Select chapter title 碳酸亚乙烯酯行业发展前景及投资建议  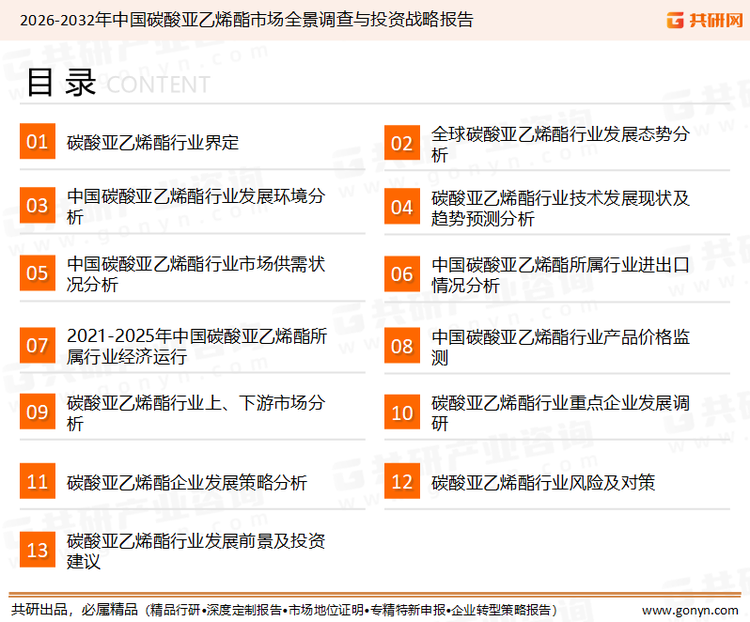(196, 551)
